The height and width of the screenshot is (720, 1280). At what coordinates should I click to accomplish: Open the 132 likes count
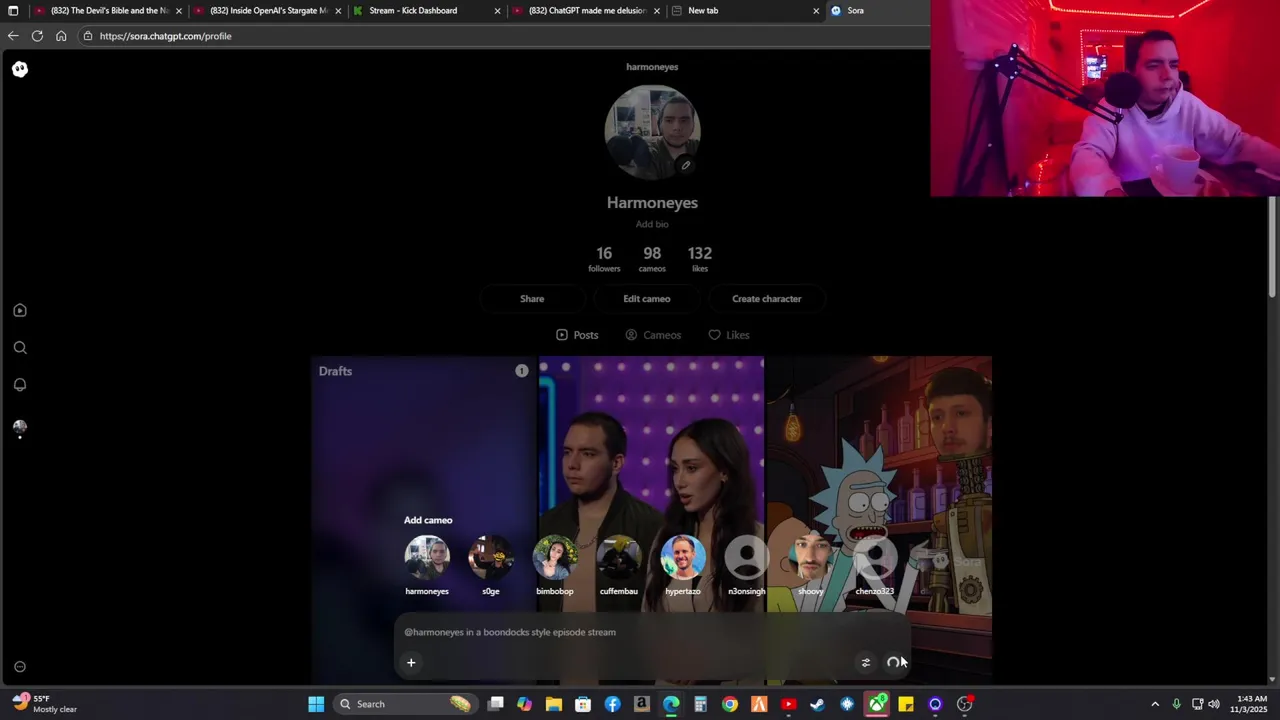700,258
